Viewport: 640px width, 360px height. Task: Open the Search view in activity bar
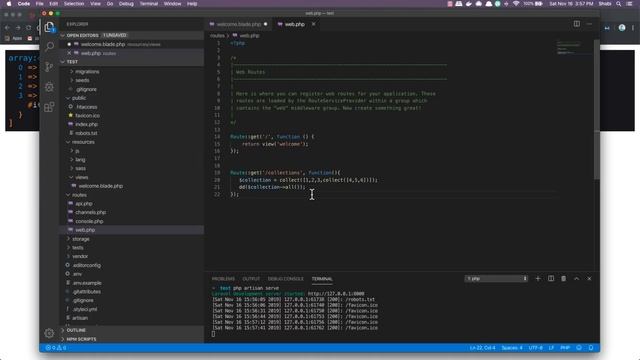click(49, 47)
